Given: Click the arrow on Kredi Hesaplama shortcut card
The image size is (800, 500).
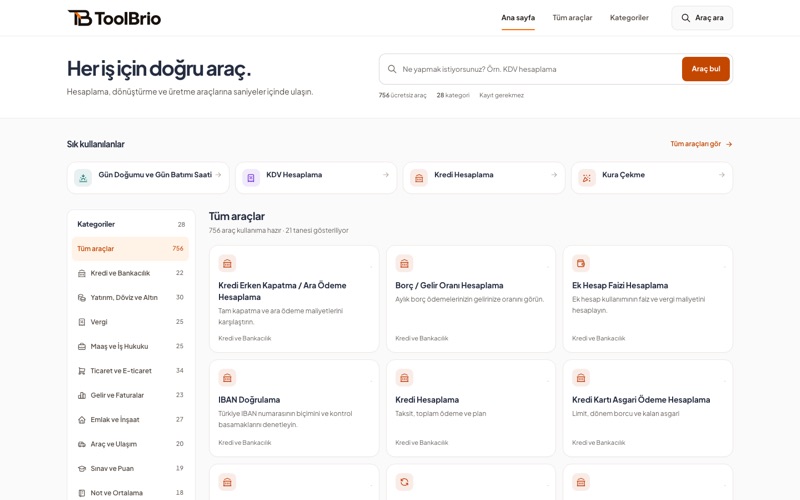Looking at the screenshot, I should [554, 174].
